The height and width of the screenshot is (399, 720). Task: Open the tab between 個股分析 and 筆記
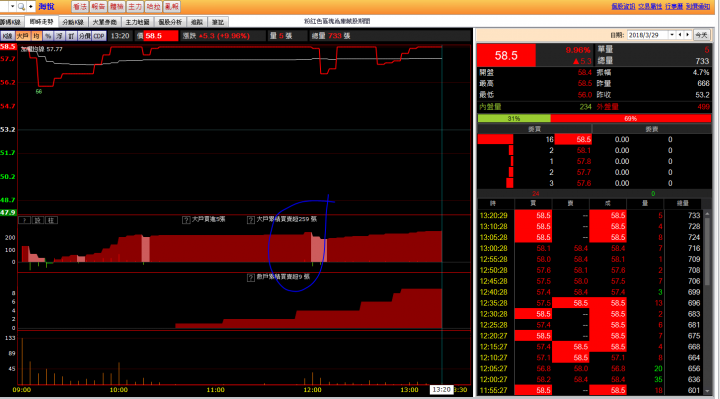[197, 22]
